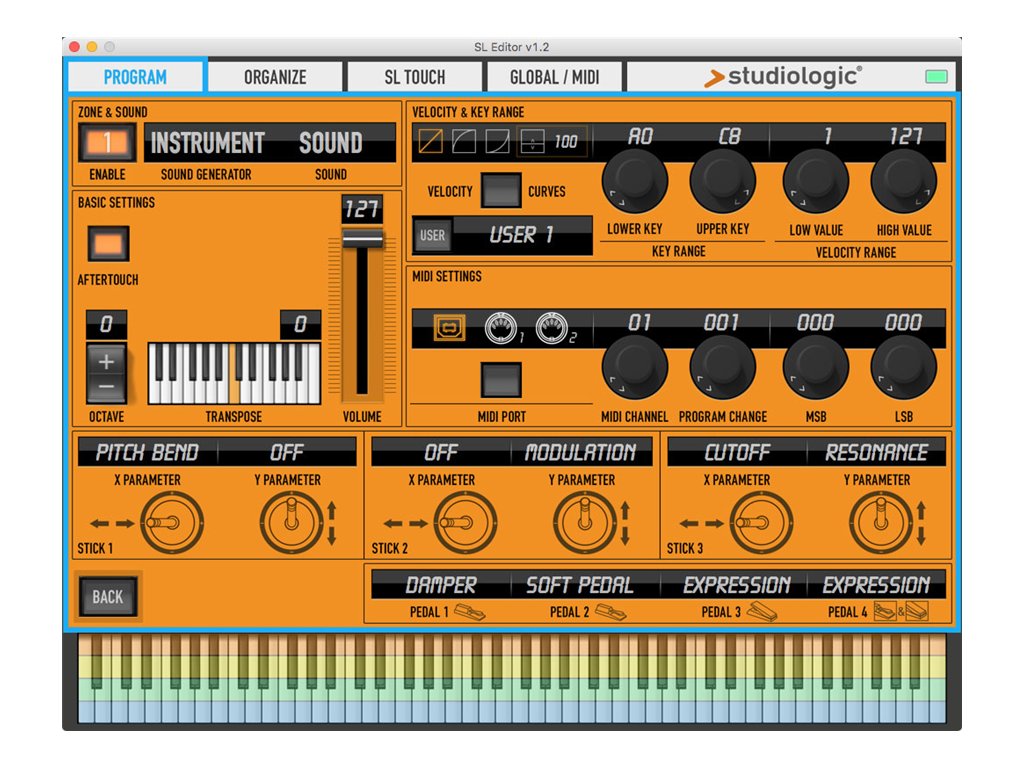Choose MIDI DIN port 2 icon
The image size is (1024, 768).
click(552, 328)
